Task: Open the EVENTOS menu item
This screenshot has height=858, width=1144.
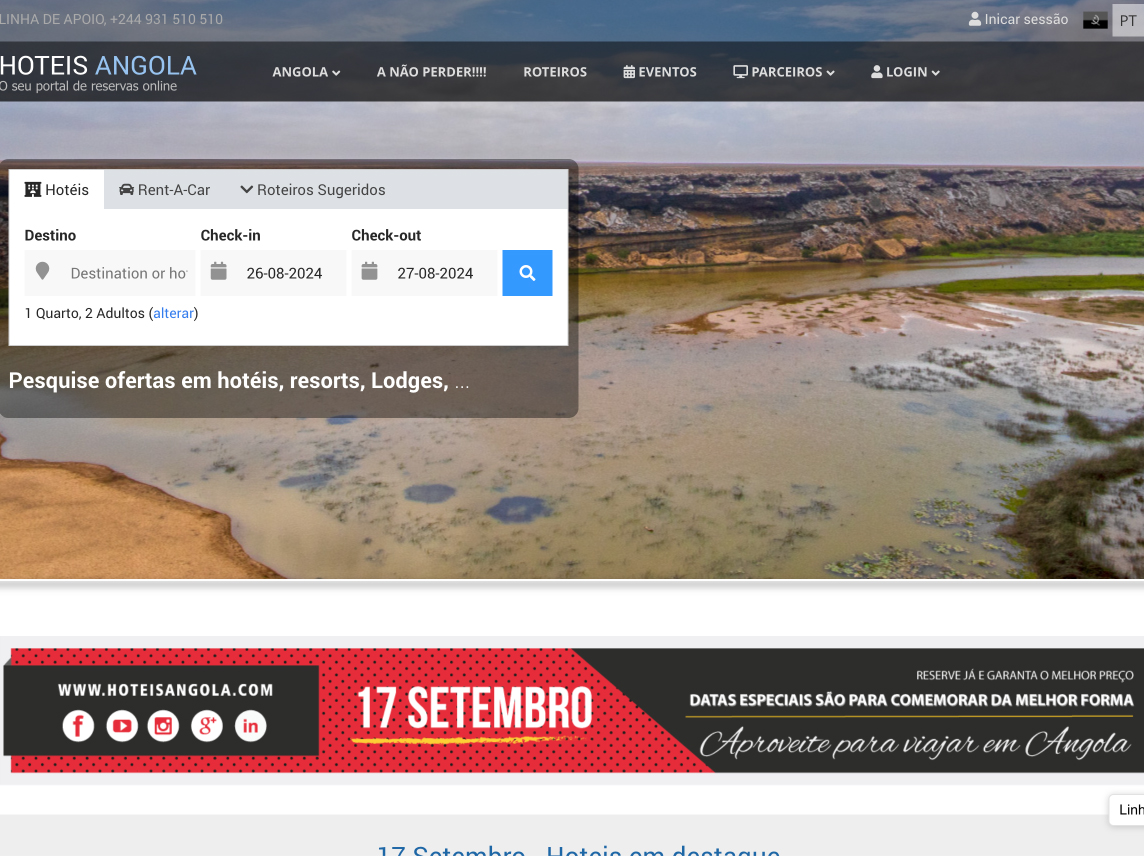Action: (x=660, y=72)
